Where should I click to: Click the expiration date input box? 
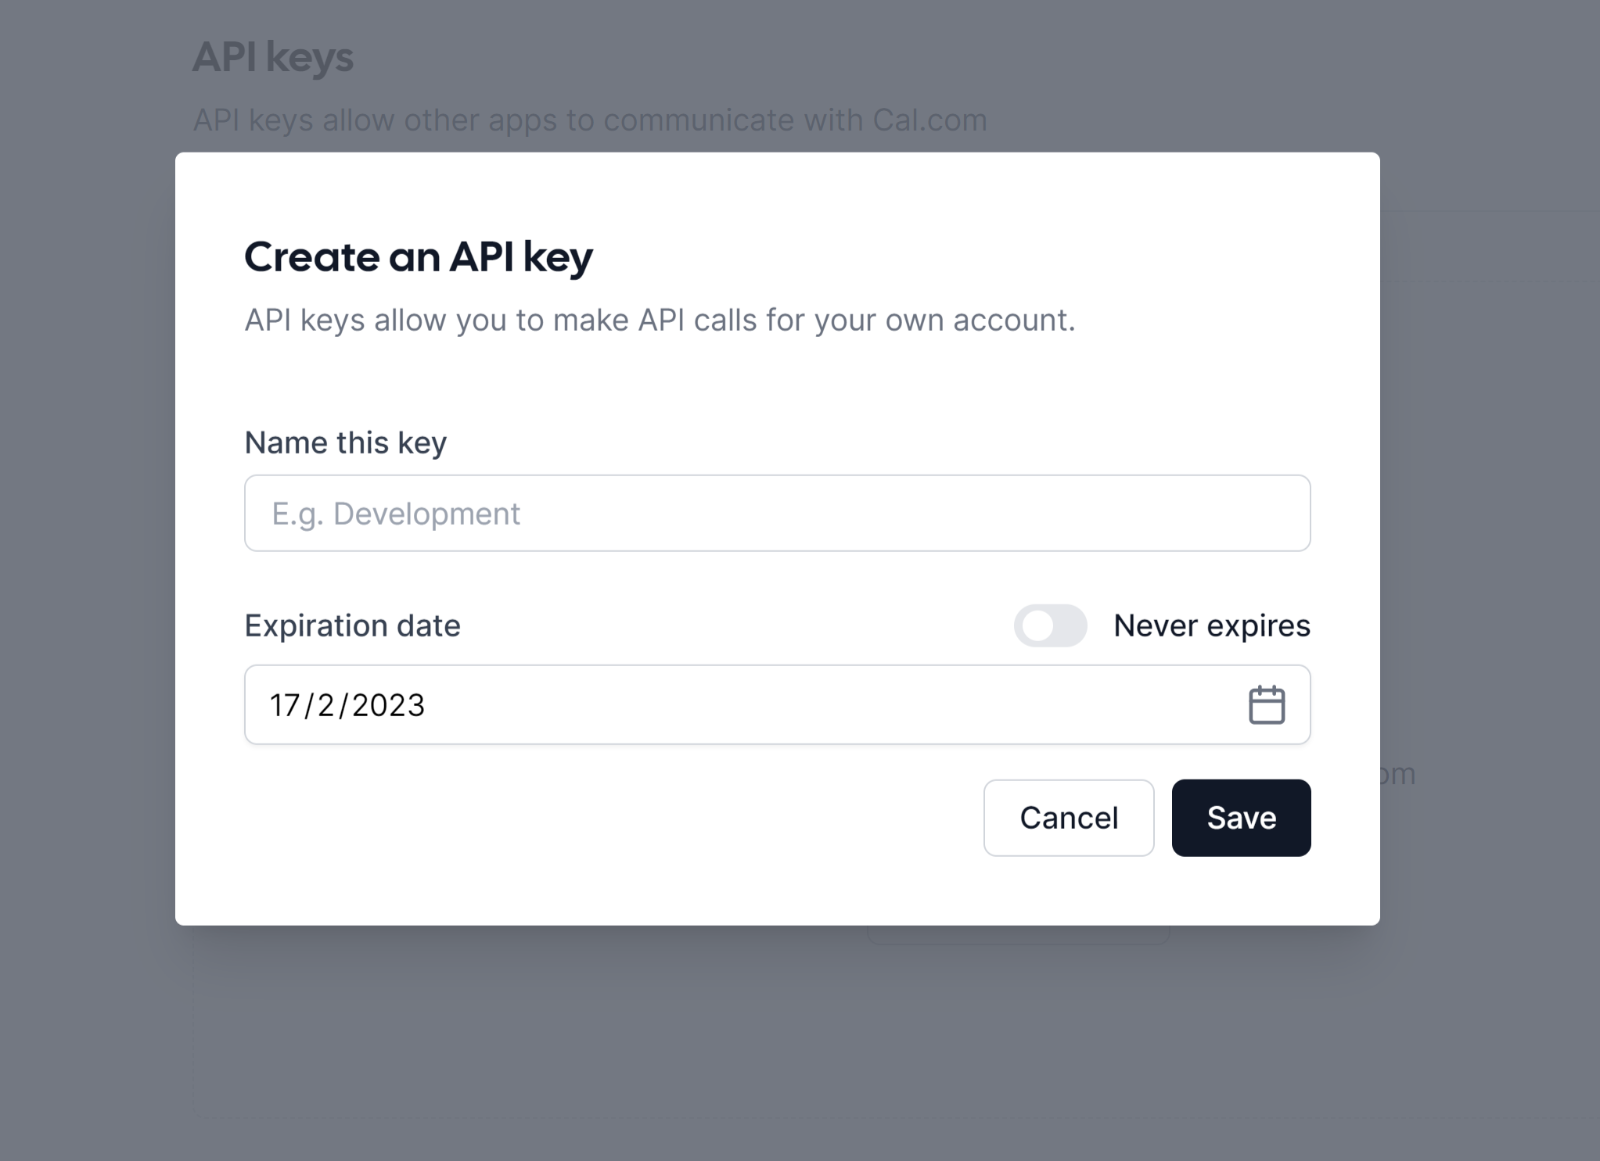(x=777, y=705)
